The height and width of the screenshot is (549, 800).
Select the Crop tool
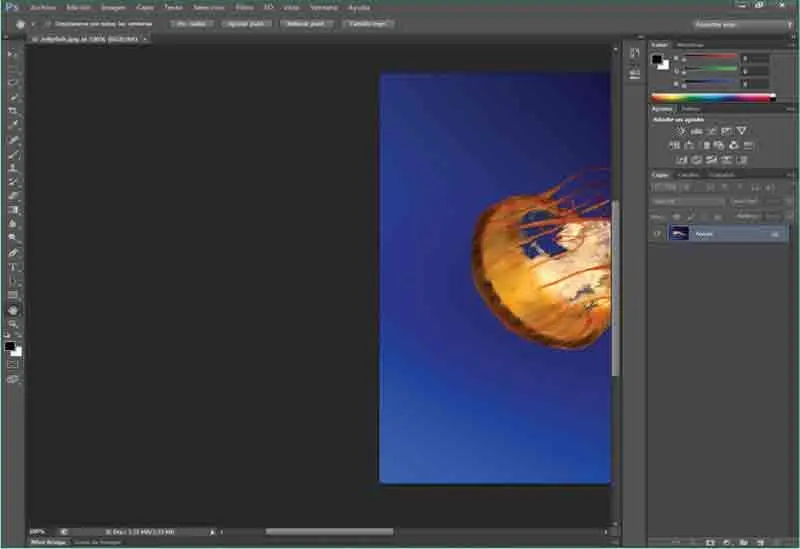pos(13,110)
